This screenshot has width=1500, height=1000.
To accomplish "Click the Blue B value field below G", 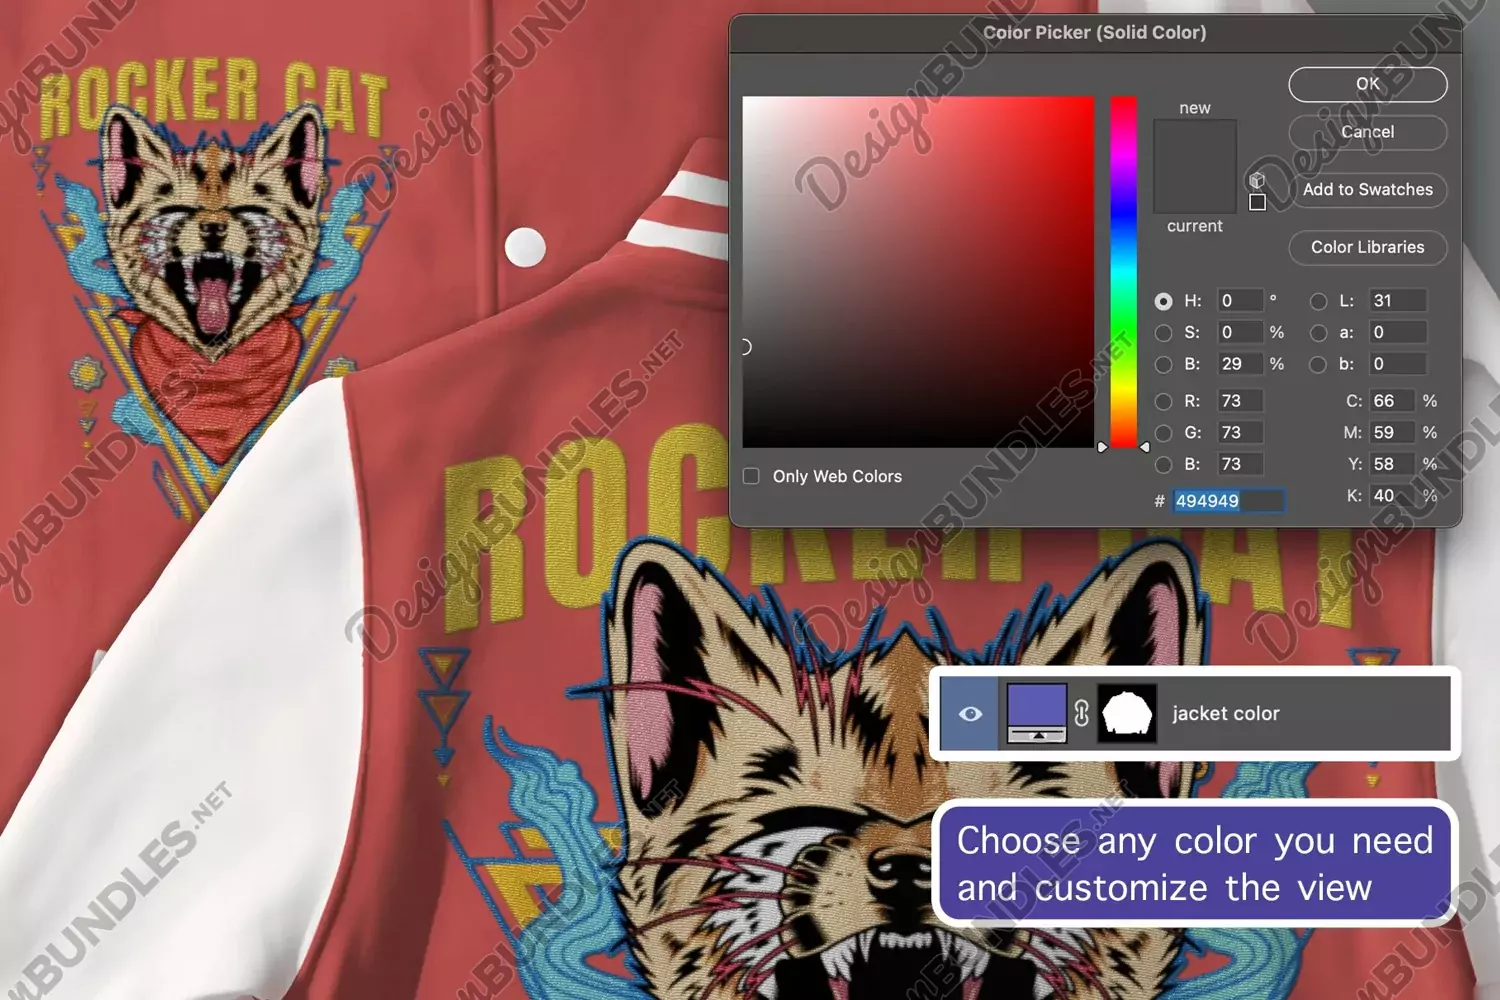I will [1239, 464].
